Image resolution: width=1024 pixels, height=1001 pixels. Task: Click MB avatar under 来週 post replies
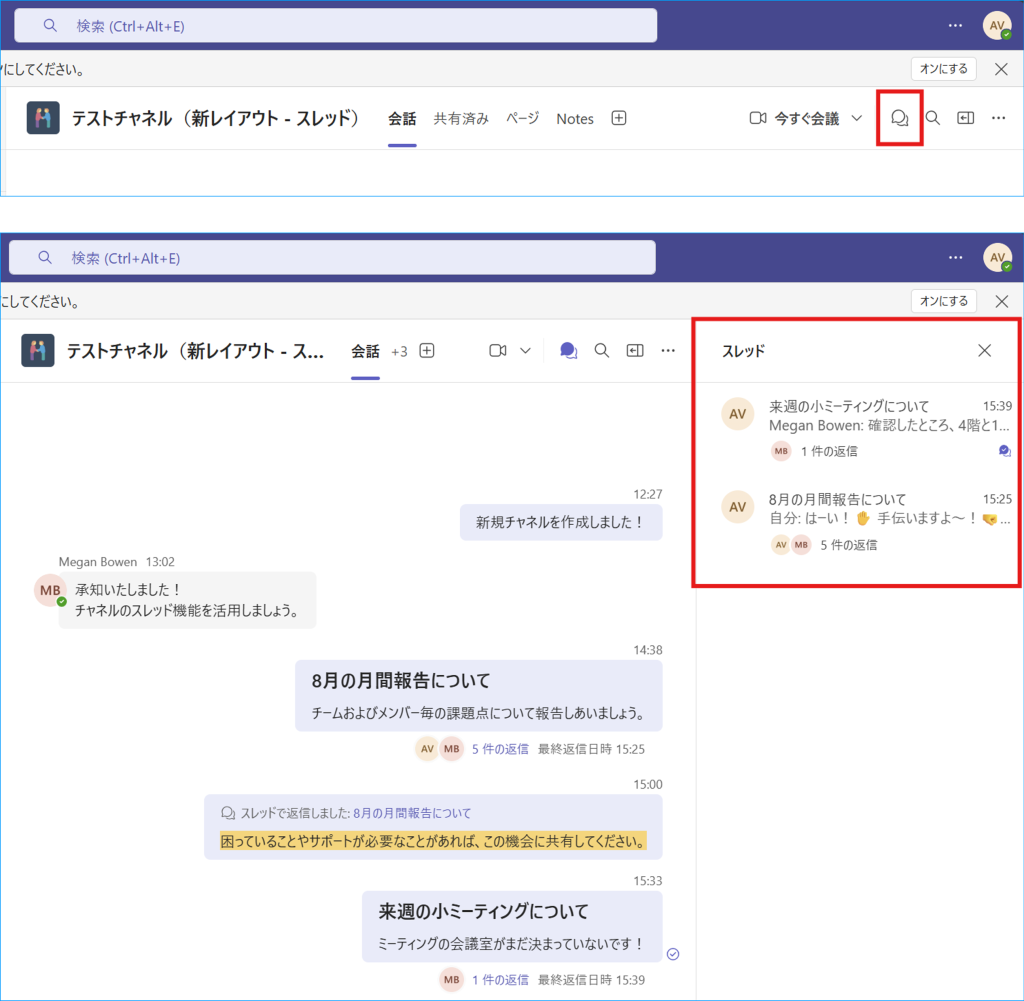coord(451,979)
